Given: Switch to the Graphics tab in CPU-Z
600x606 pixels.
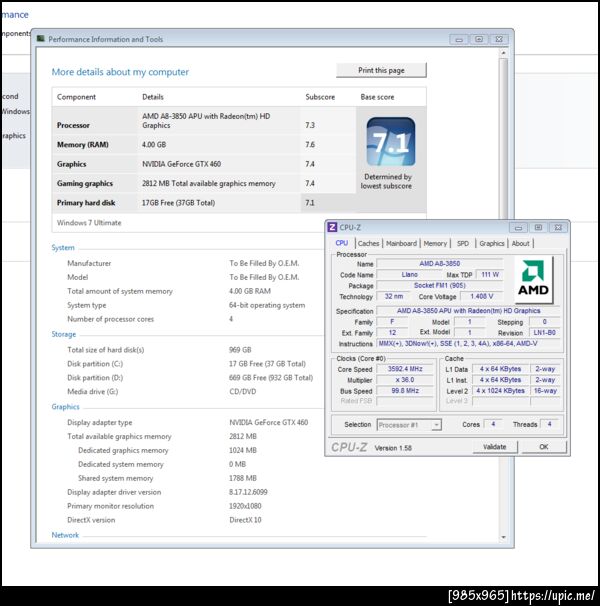Looking at the screenshot, I should coord(492,243).
